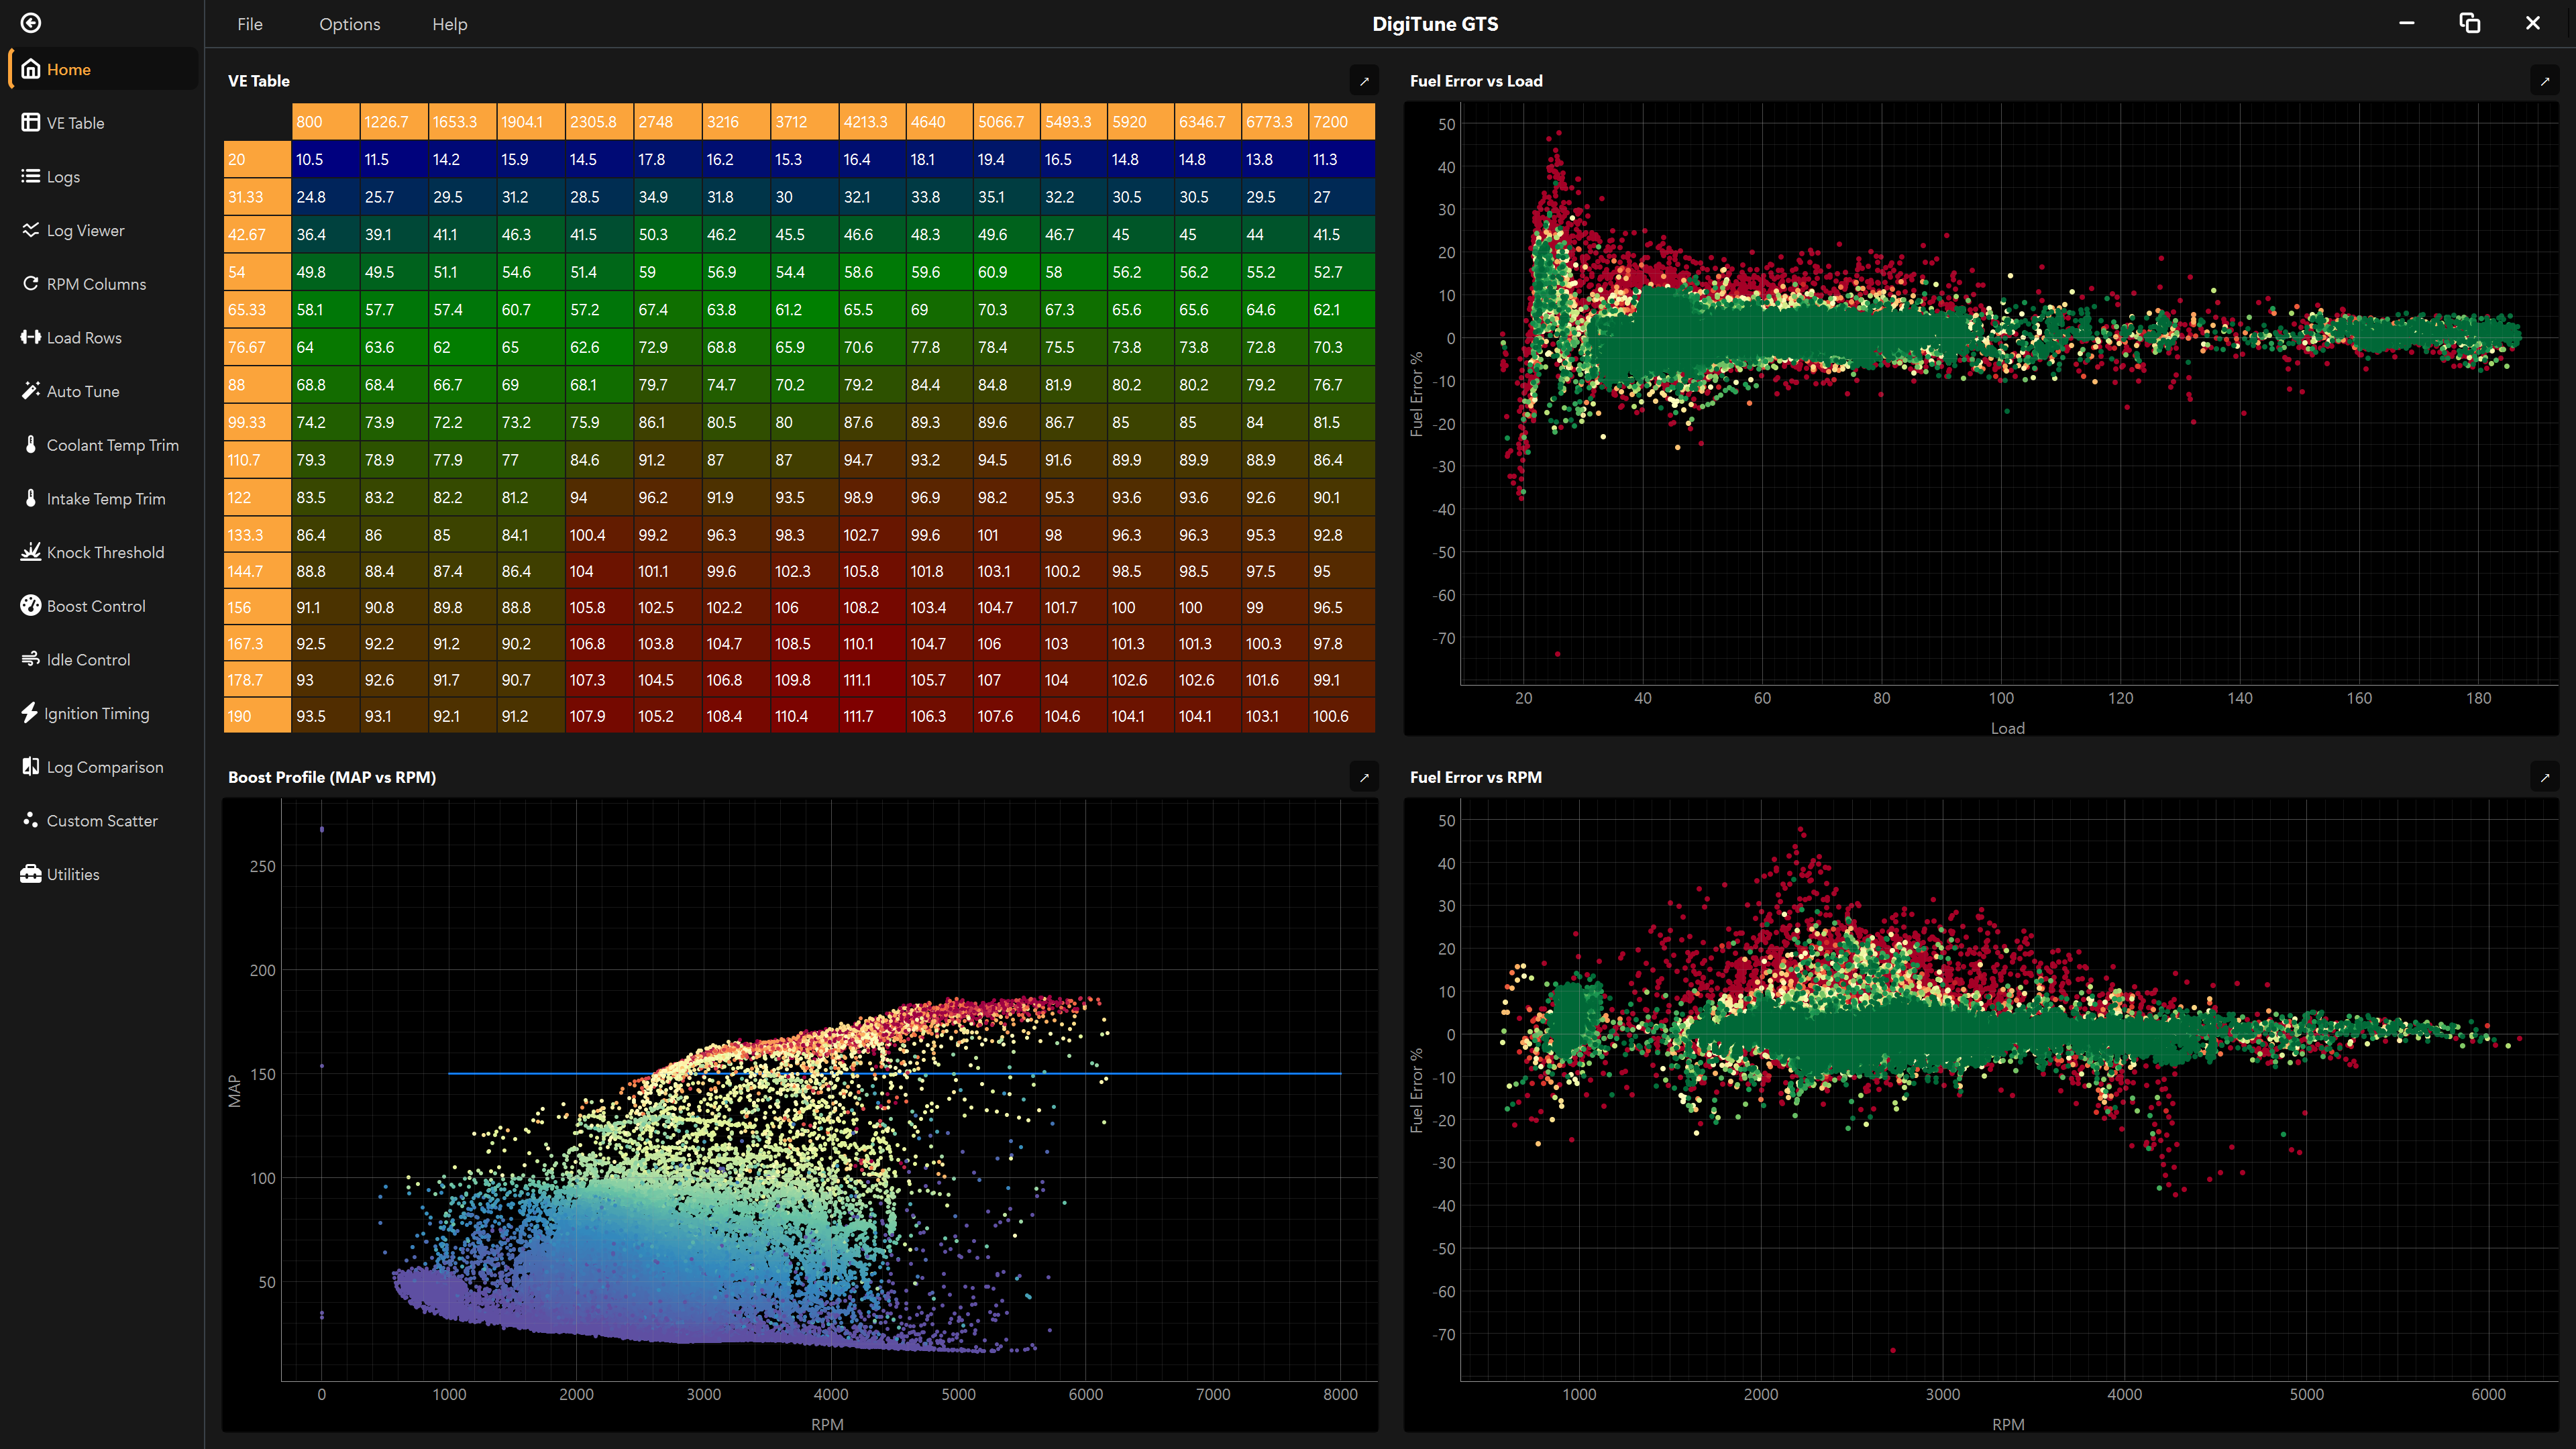Launch the Auto Tune wand icon

[31, 391]
